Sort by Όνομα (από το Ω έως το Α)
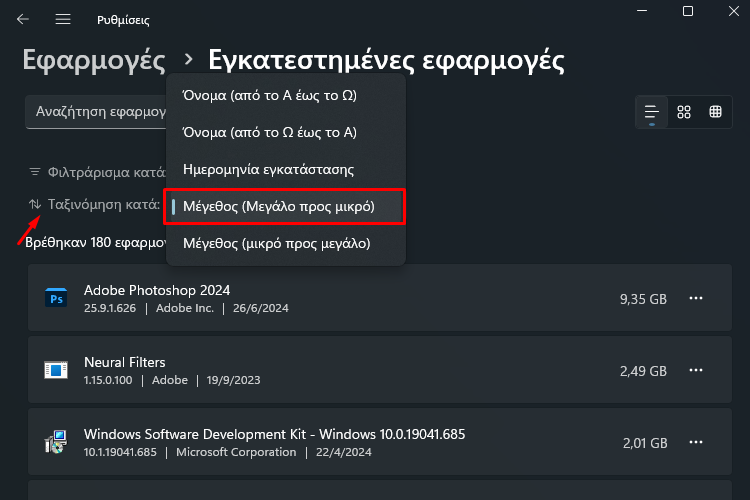This screenshot has width=750, height=500. pyautogui.click(x=286, y=132)
